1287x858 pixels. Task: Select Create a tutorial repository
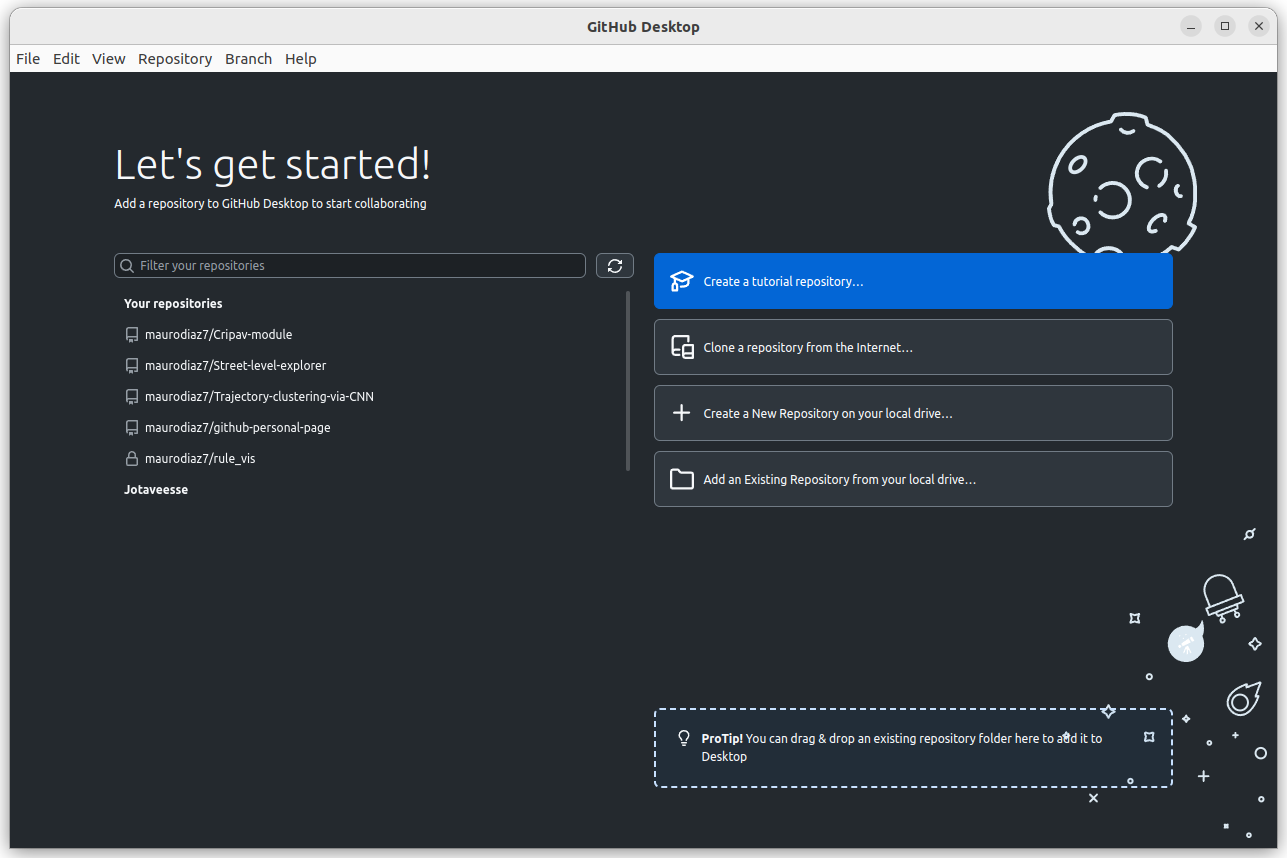click(912, 280)
